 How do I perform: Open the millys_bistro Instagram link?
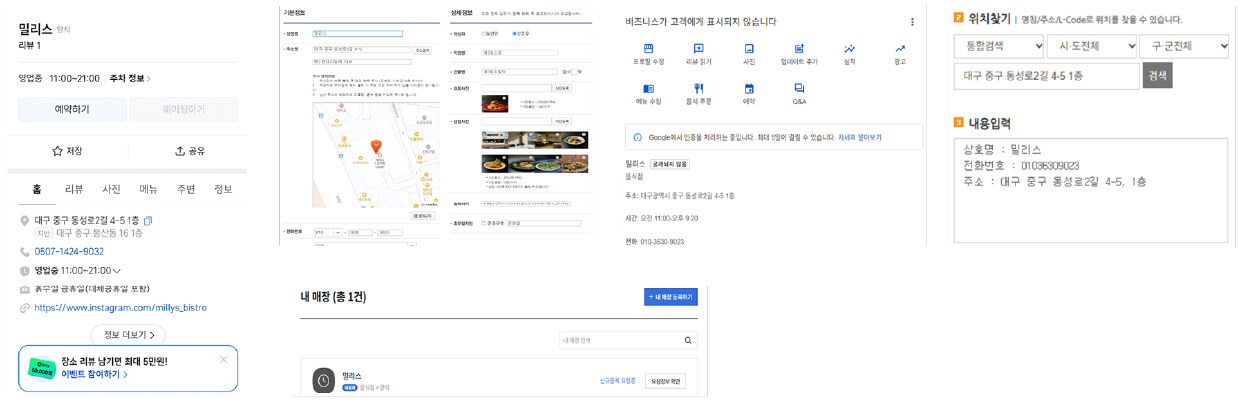click(120, 308)
